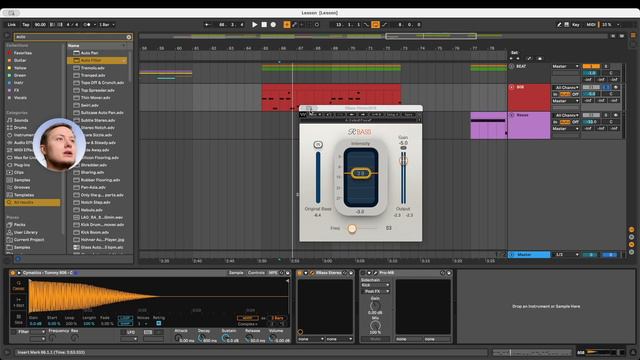The width and height of the screenshot is (640, 360).
Task: Click the Intensity control in RBass plugin
Action: coord(361,173)
